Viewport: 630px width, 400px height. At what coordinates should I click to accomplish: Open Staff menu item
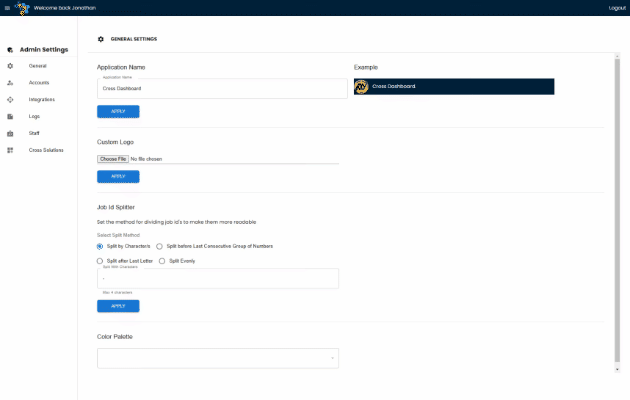click(x=34, y=133)
